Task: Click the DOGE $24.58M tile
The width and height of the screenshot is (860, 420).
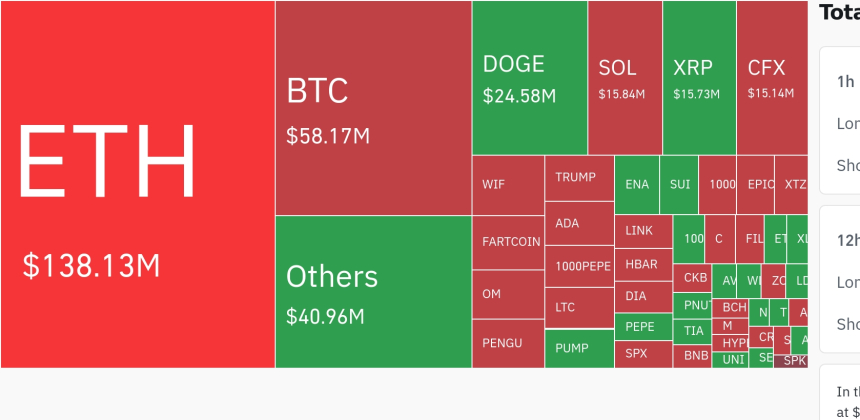Action: coord(530,78)
